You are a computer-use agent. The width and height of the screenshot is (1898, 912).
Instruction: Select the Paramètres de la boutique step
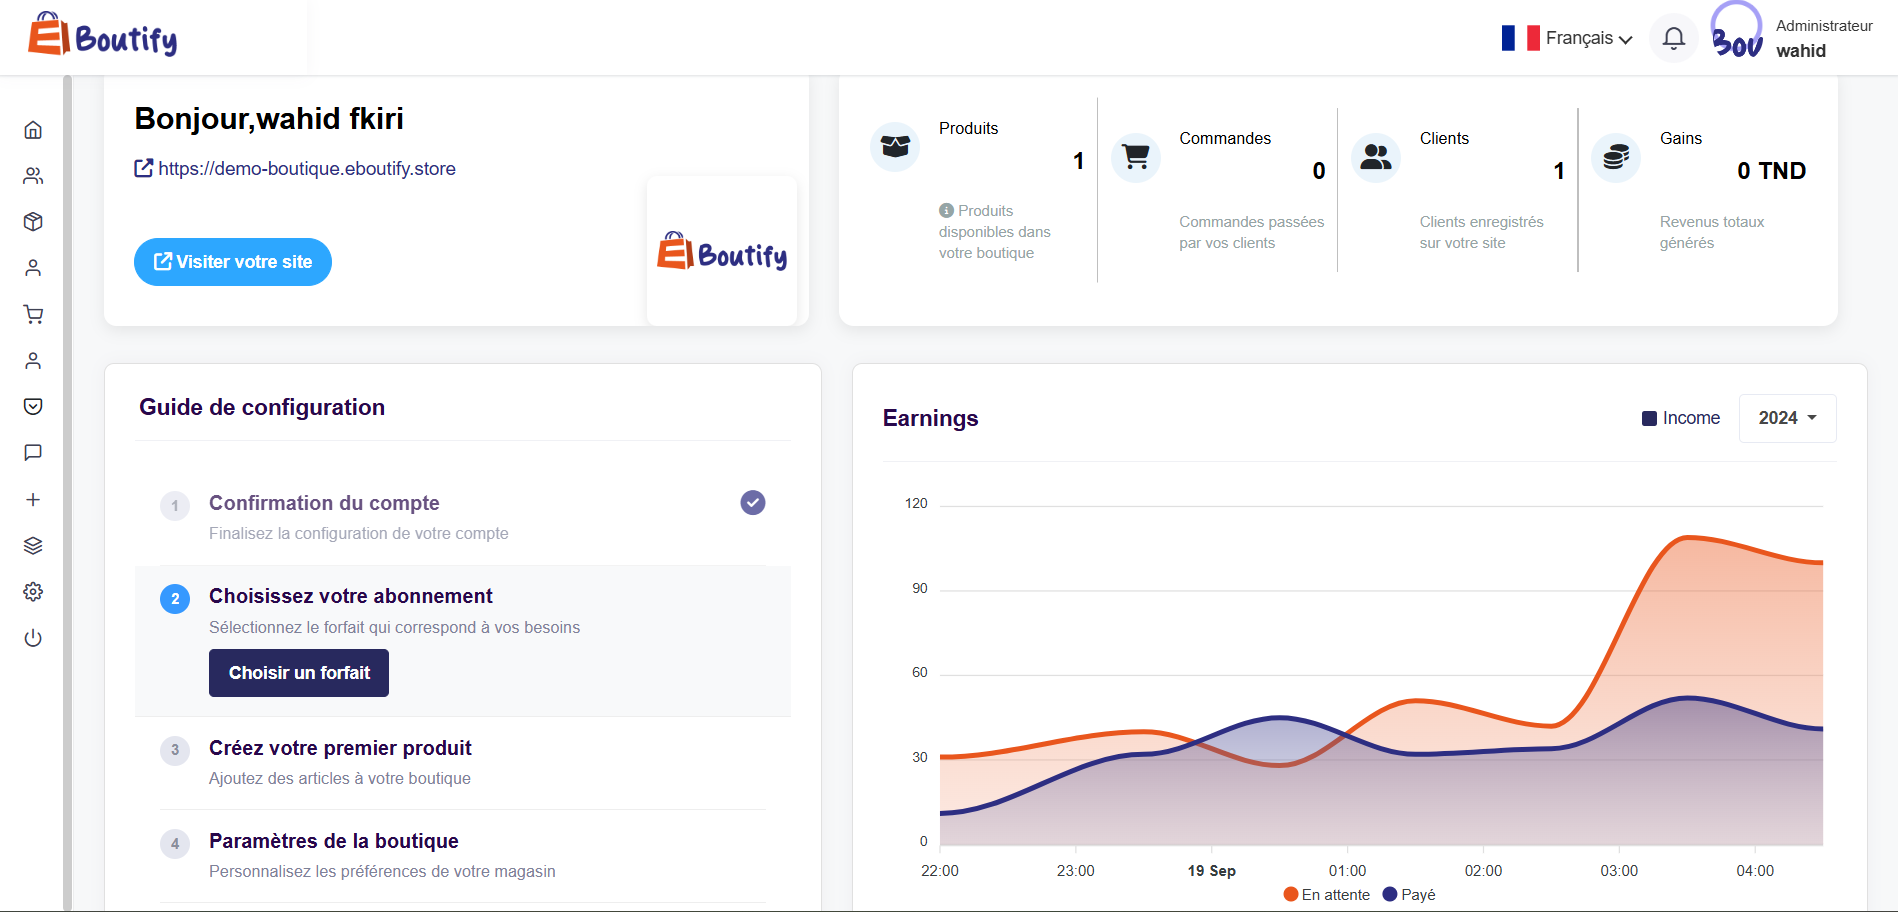333,841
